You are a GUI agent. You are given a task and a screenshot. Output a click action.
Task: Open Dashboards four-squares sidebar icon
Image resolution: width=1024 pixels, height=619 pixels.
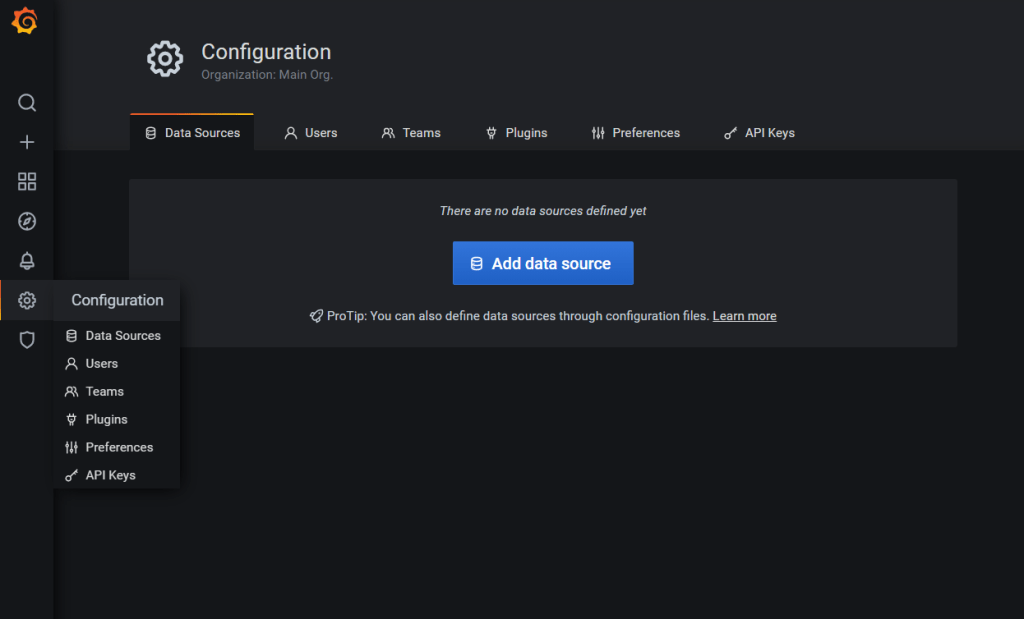(27, 181)
